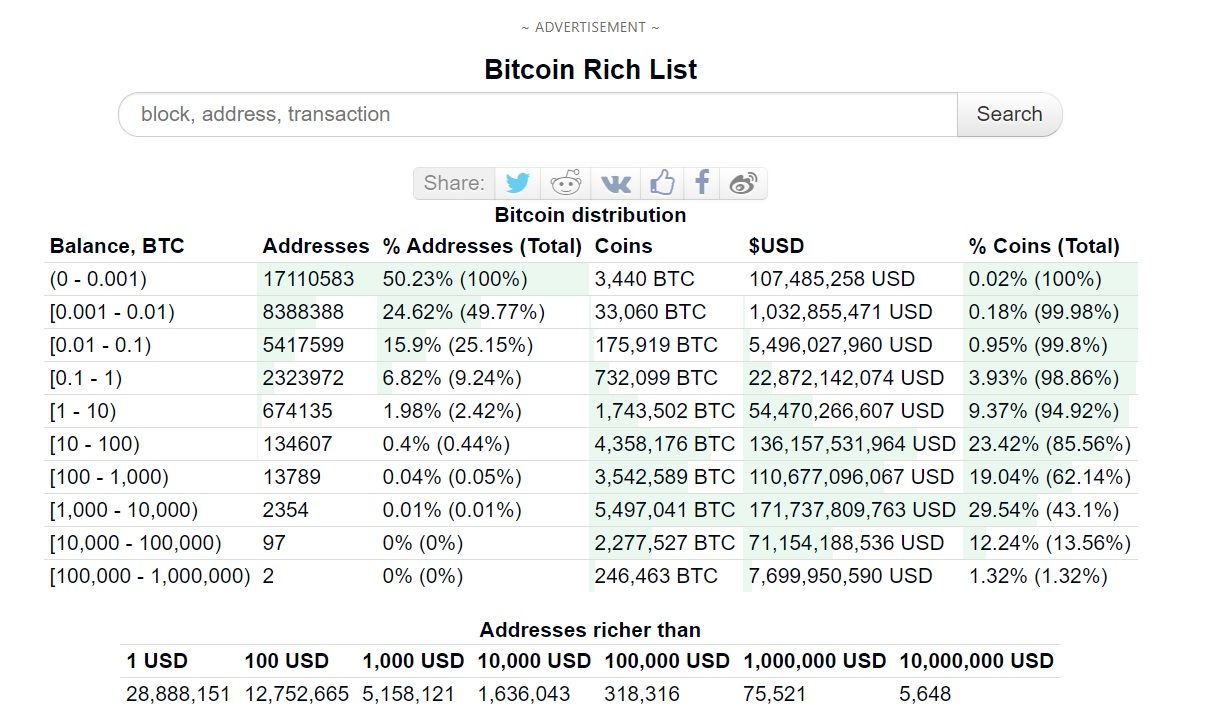Share page via Reddit alien icon
Image resolution: width=1218 pixels, height=714 pixels.
click(x=566, y=183)
